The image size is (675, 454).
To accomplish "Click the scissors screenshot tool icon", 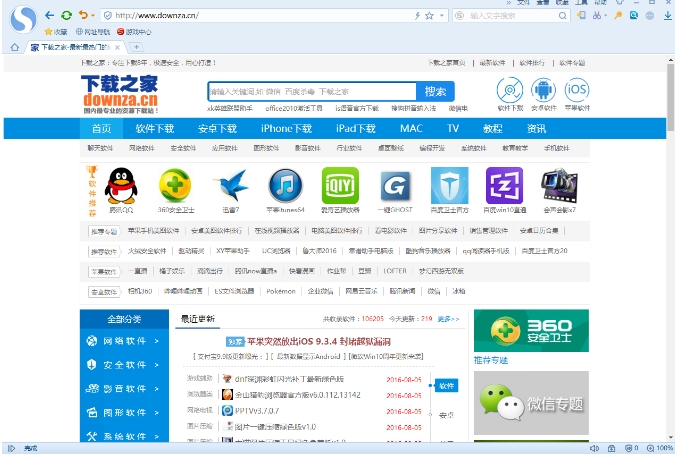I will tap(597, 15).
